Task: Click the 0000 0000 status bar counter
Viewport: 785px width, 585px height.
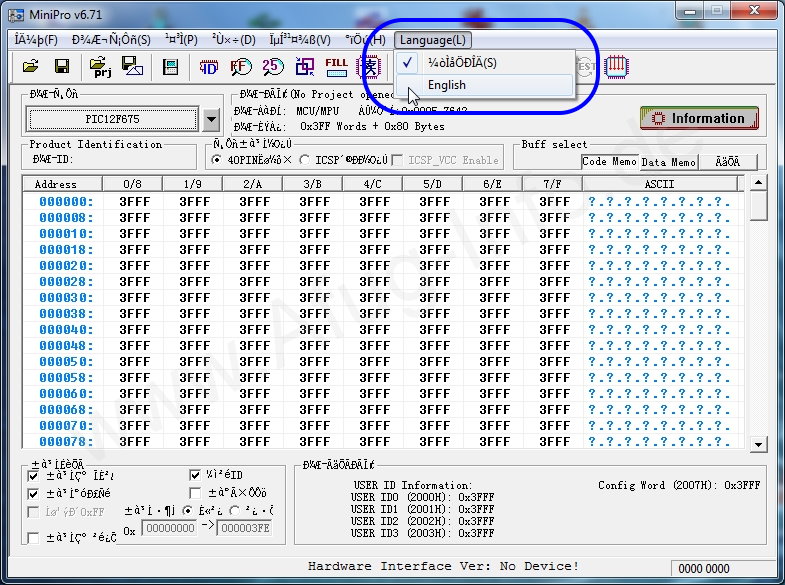Action: 703,568
